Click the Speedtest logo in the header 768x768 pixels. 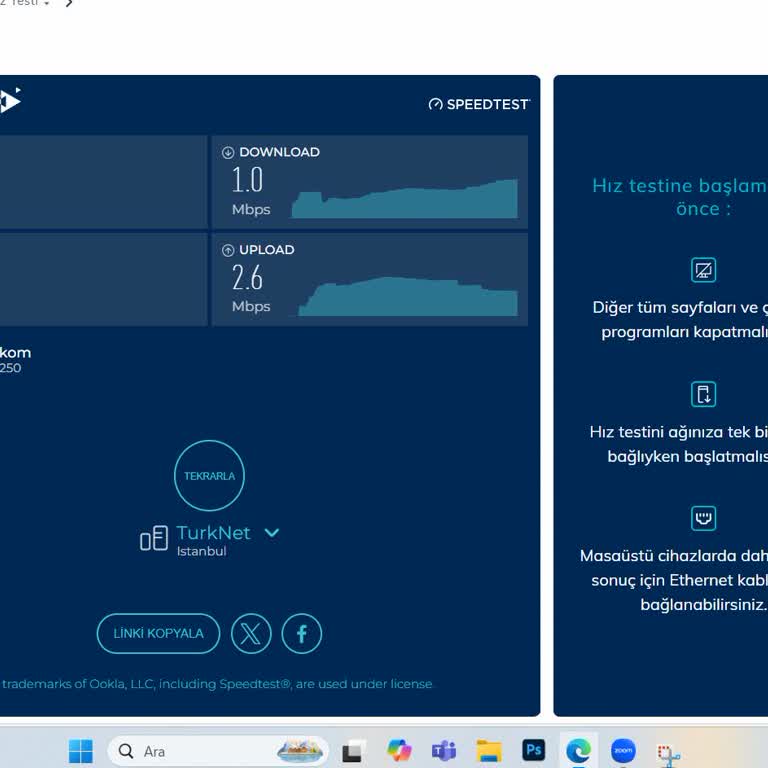(478, 104)
